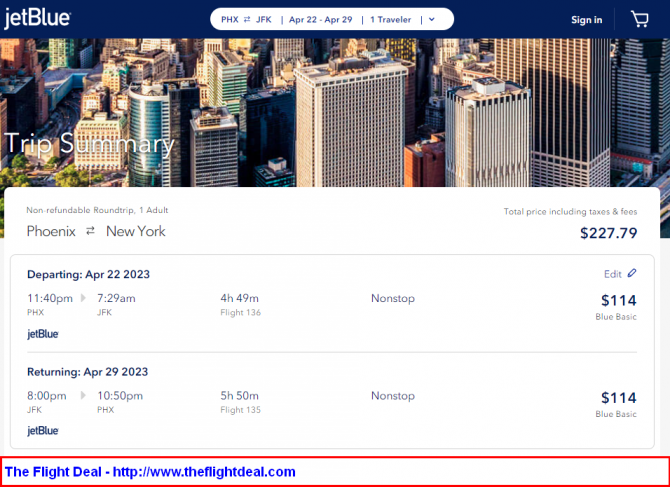Viewport: 670px width, 487px height.
Task: Click Edit for the departing flight
Action: tap(612, 274)
